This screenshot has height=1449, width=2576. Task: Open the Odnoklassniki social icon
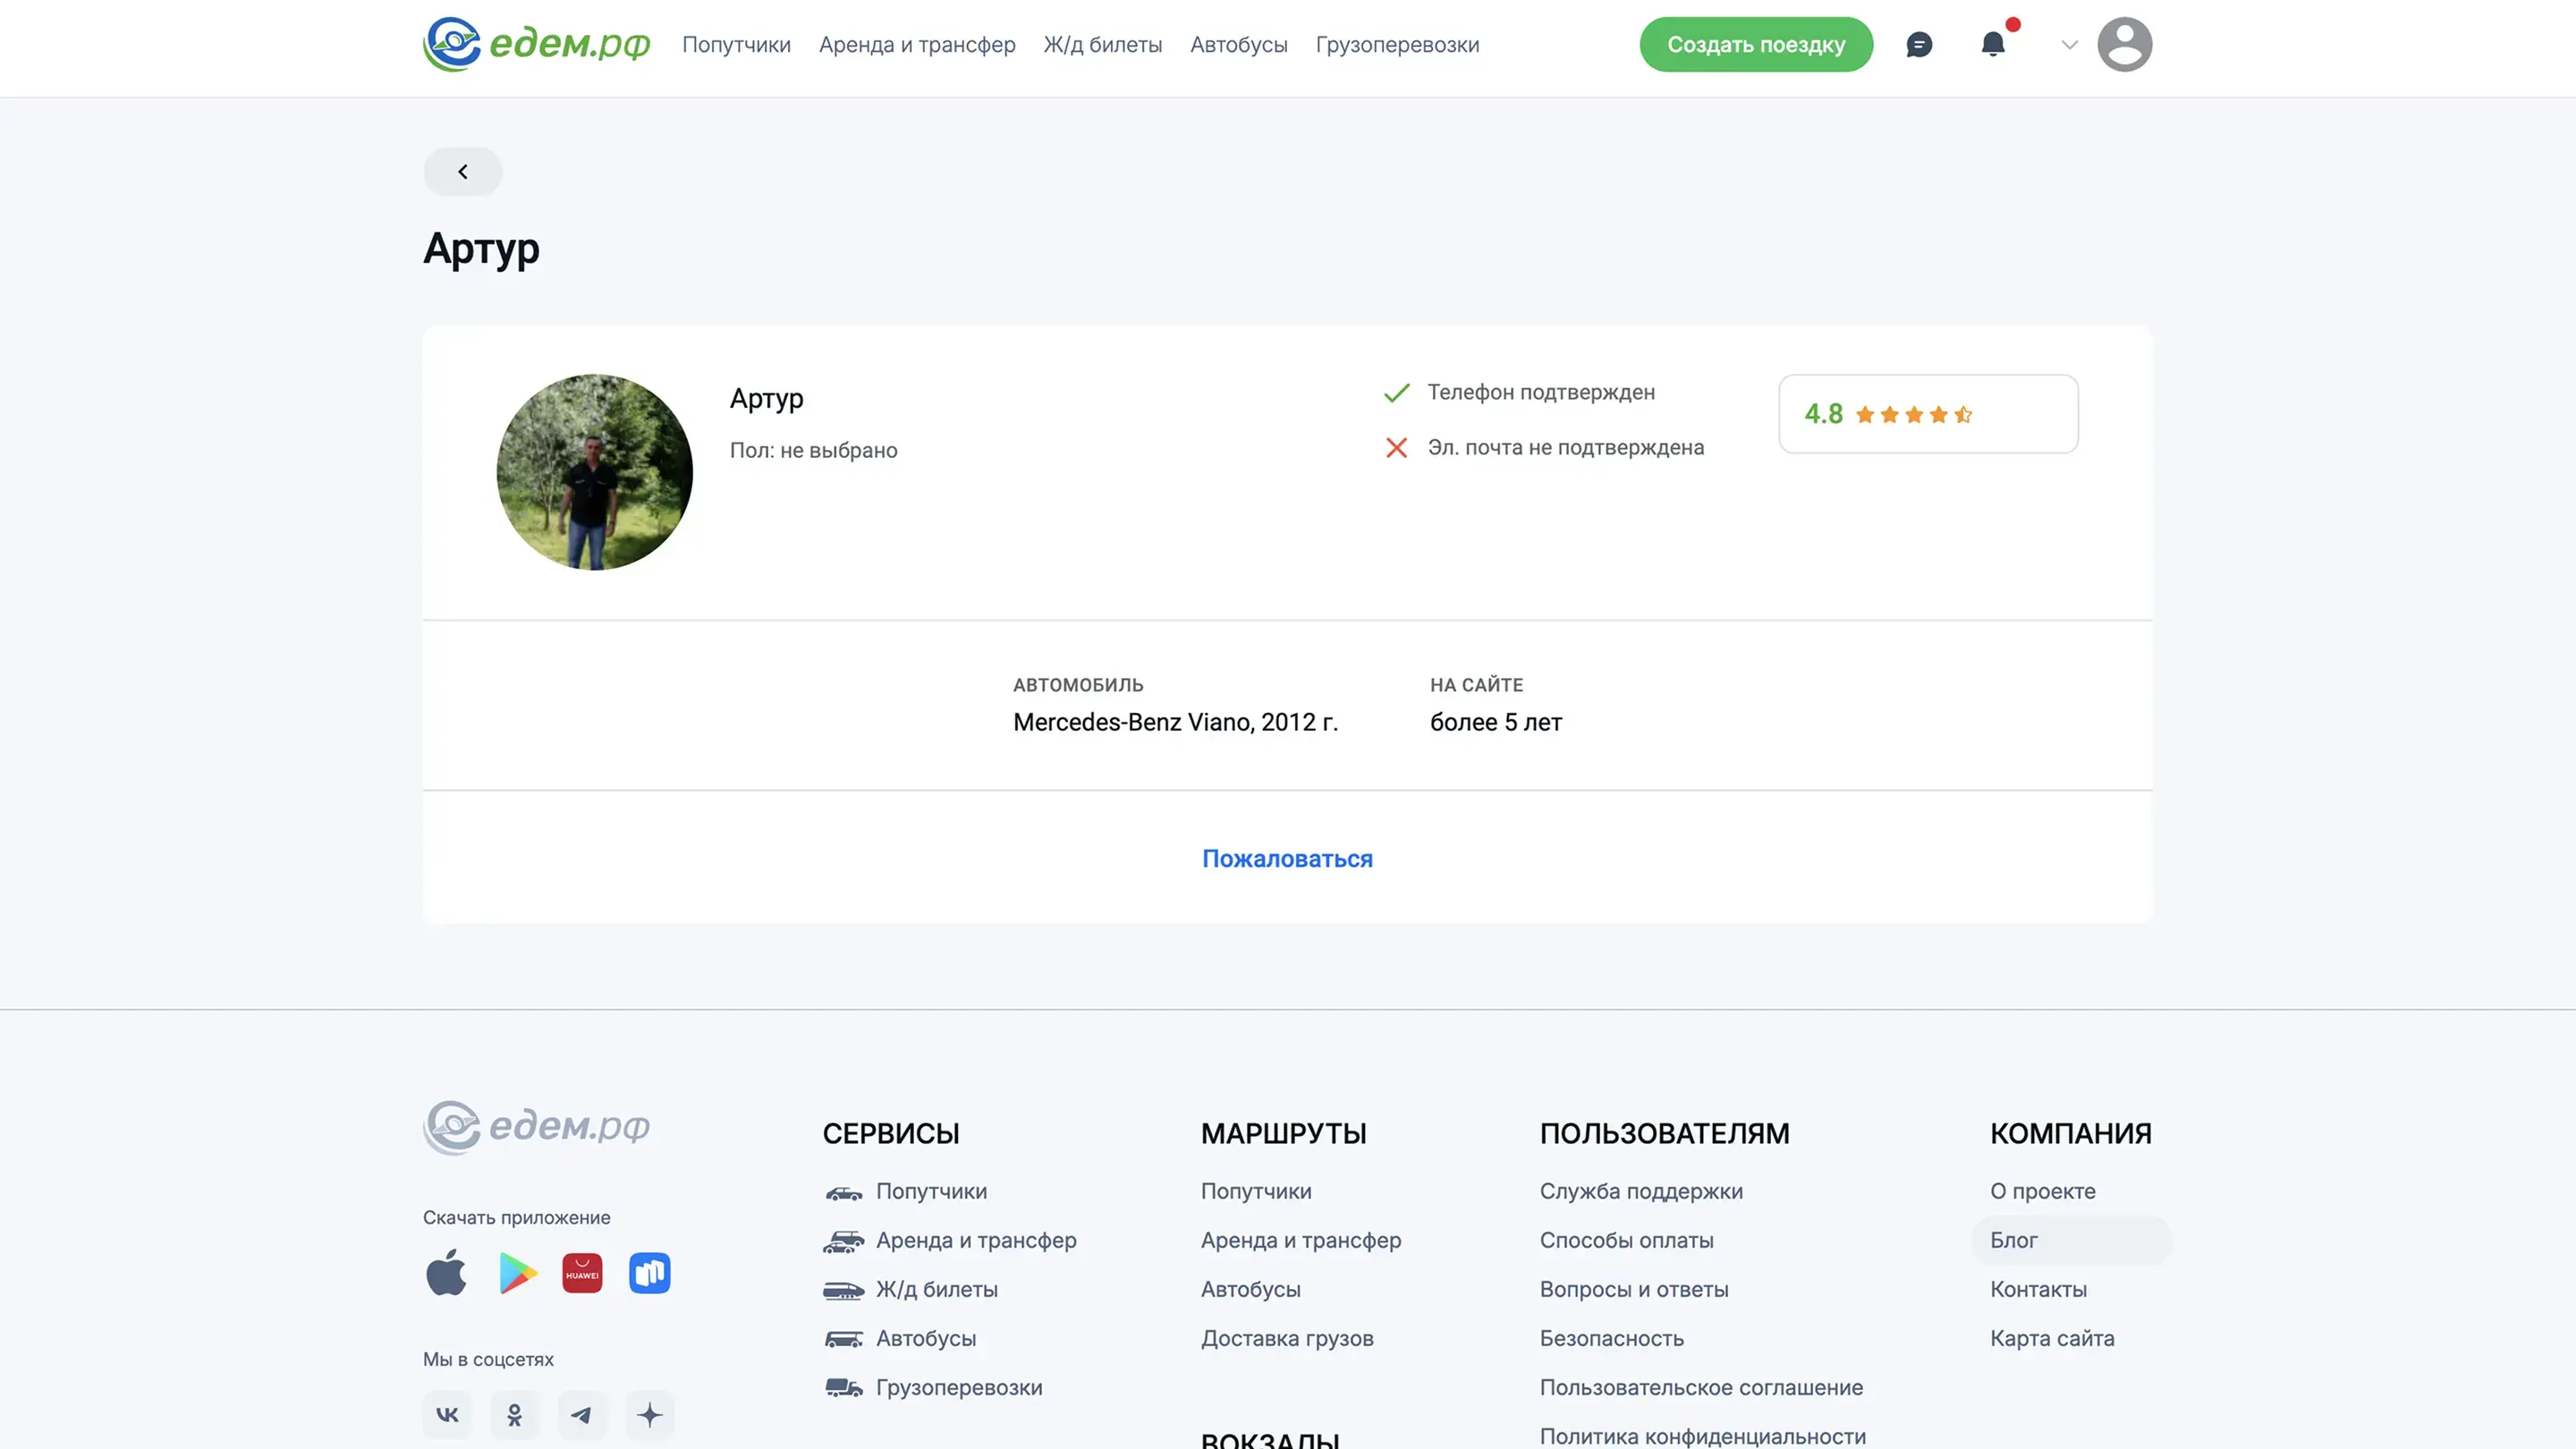click(x=514, y=1414)
